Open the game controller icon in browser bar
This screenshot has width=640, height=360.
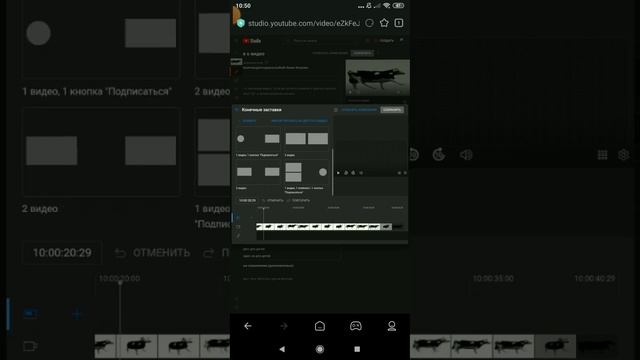(356, 326)
